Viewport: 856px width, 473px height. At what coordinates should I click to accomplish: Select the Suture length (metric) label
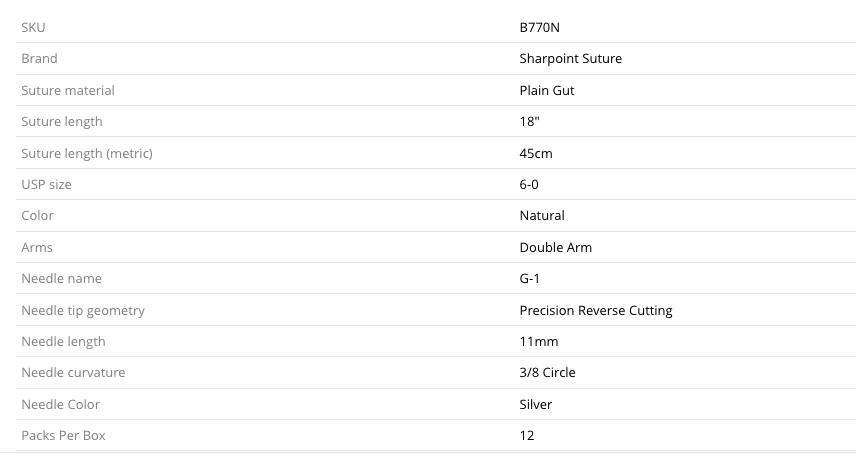coord(87,153)
